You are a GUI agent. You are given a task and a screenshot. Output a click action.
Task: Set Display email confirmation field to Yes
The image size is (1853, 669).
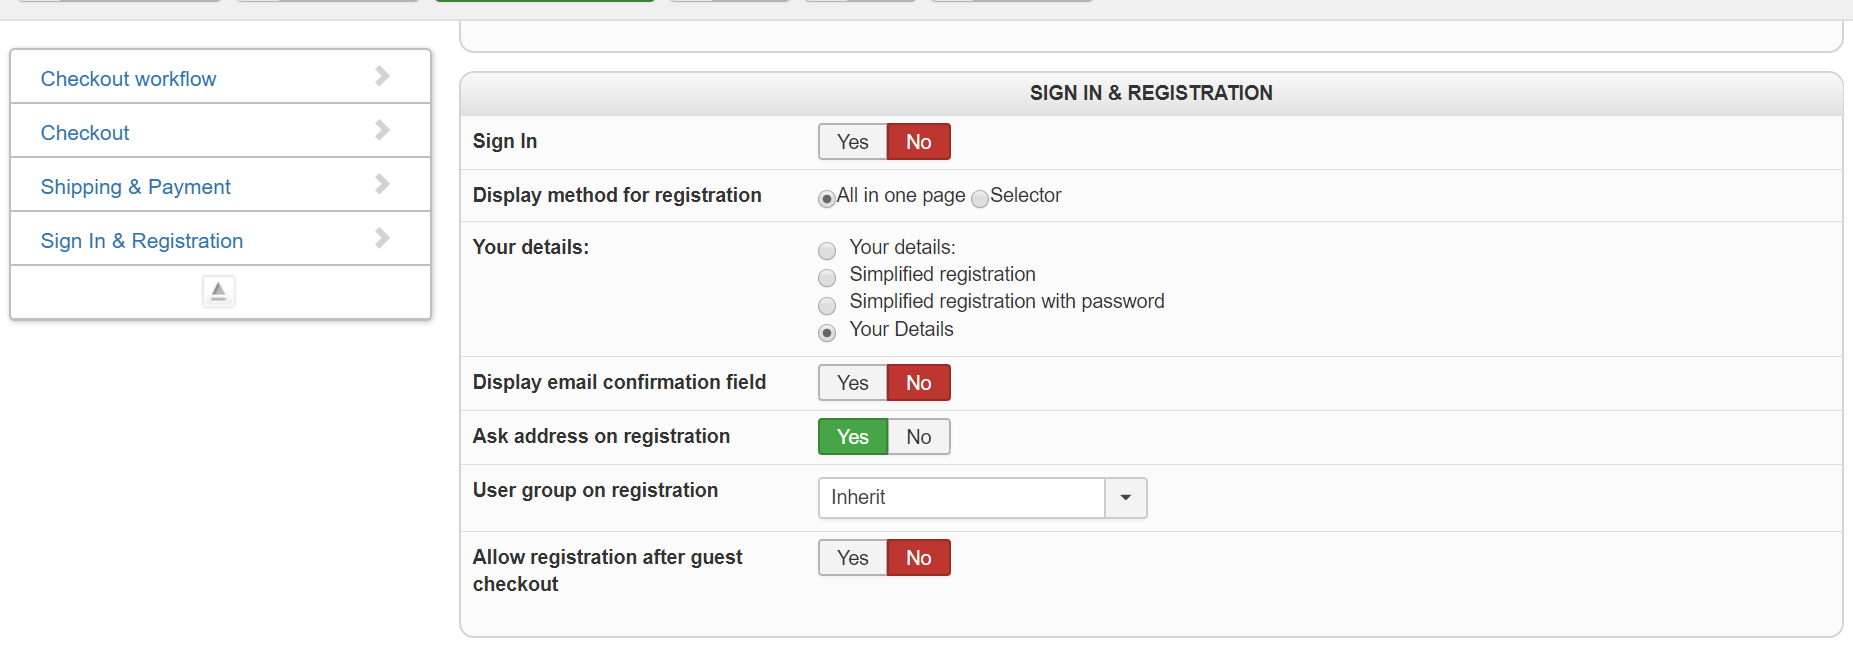click(x=852, y=383)
